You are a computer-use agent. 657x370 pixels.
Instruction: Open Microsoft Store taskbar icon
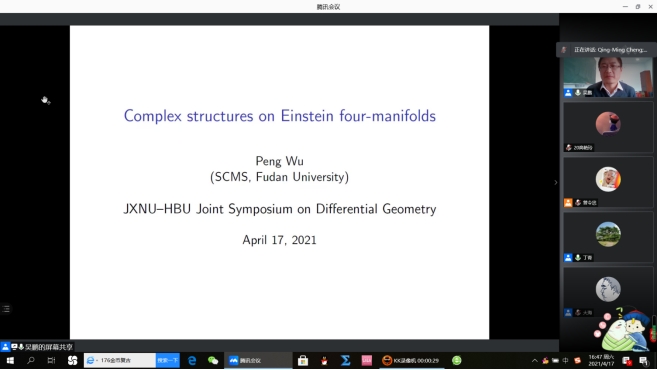tap(303, 360)
